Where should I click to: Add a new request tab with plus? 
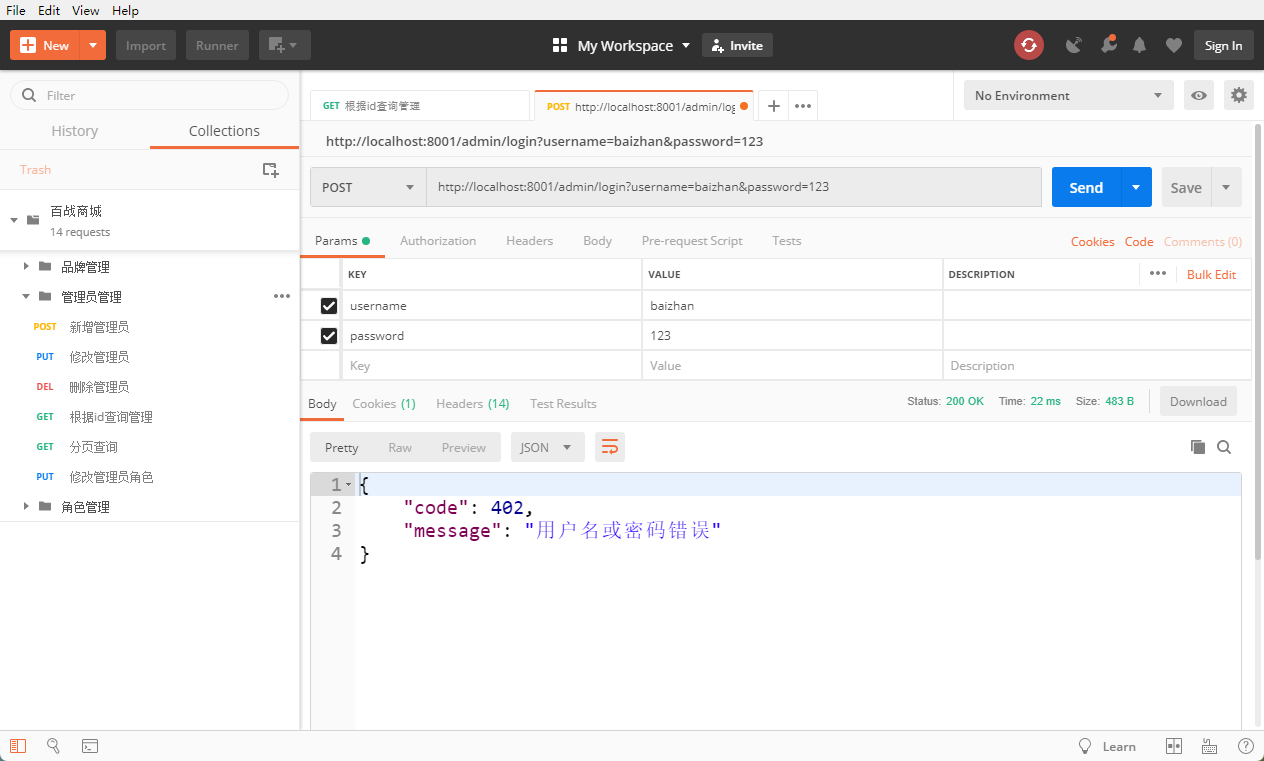[x=773, y=105]
